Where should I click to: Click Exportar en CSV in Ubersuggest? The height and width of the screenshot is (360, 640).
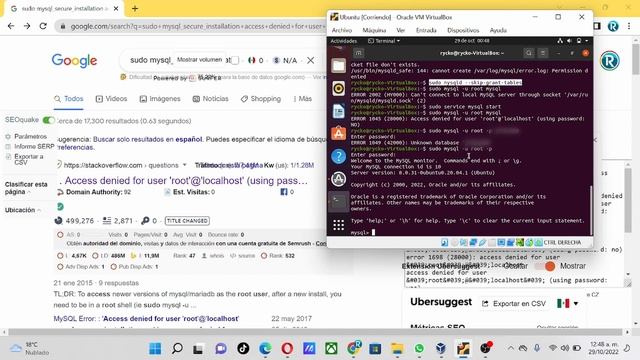point(514,304)
